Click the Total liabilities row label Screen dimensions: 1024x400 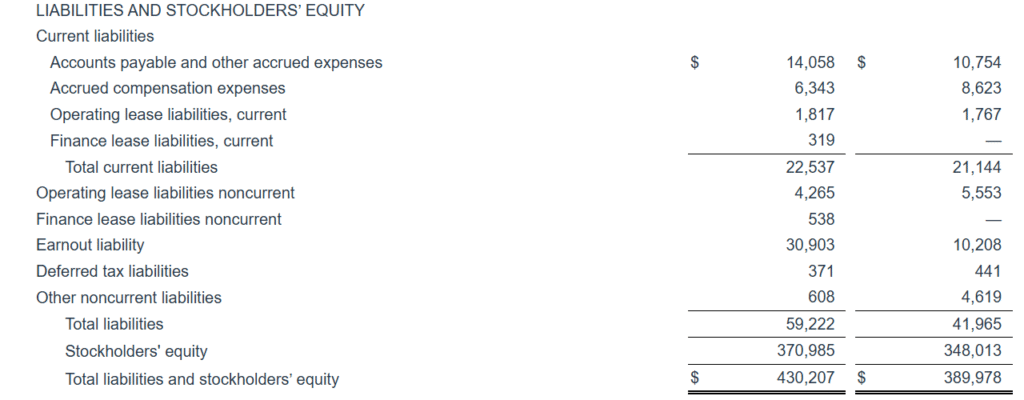(114, 324)
